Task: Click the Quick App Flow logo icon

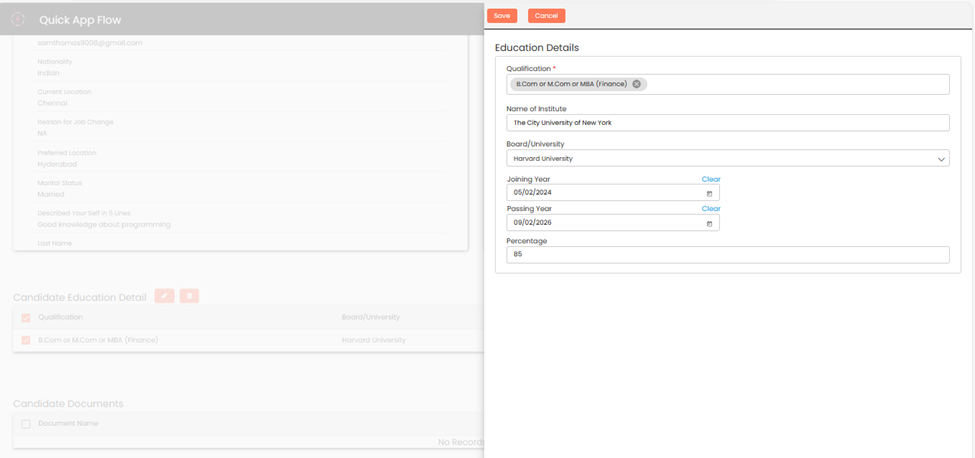Action: tap(17, 19)
